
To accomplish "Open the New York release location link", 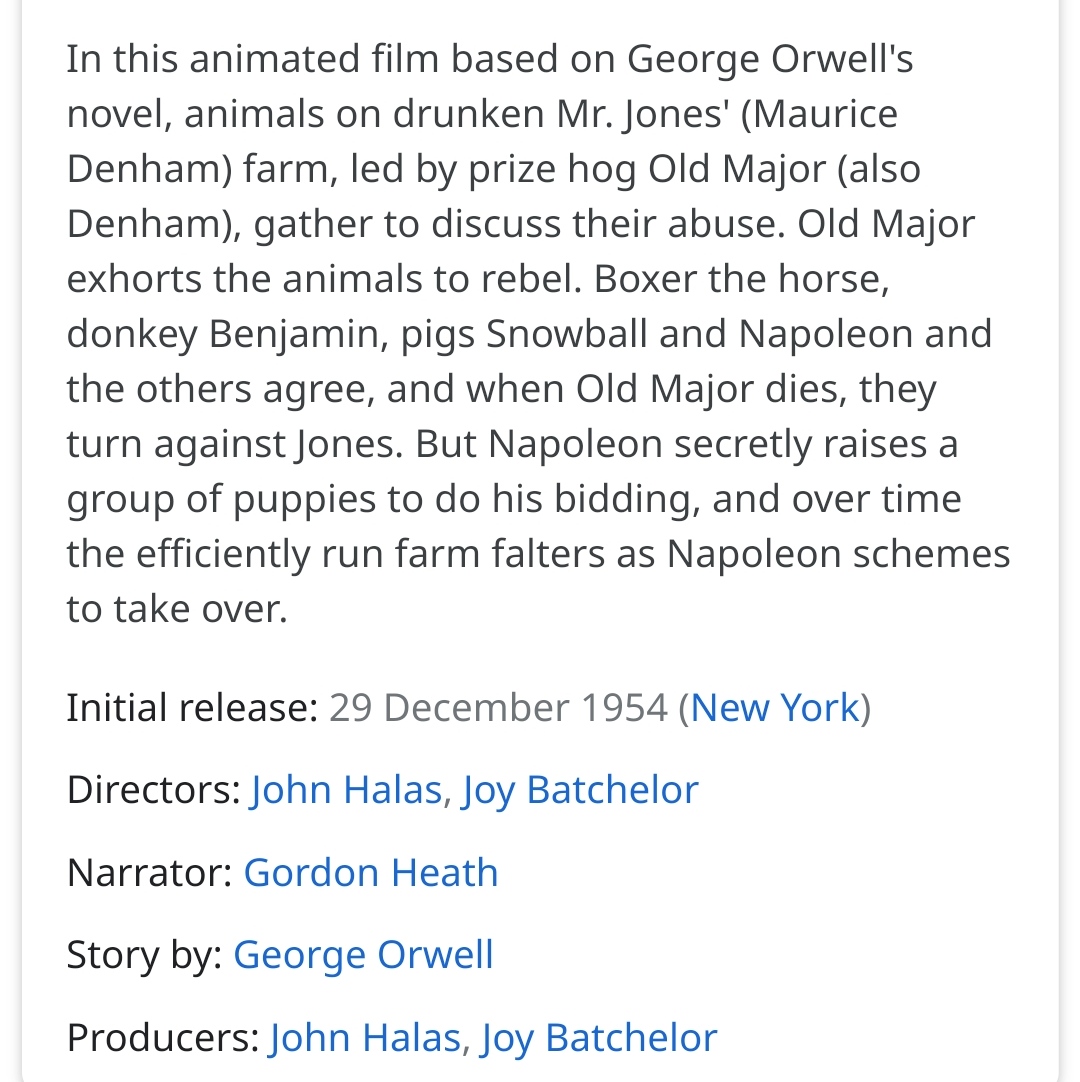I will (775, 708).
